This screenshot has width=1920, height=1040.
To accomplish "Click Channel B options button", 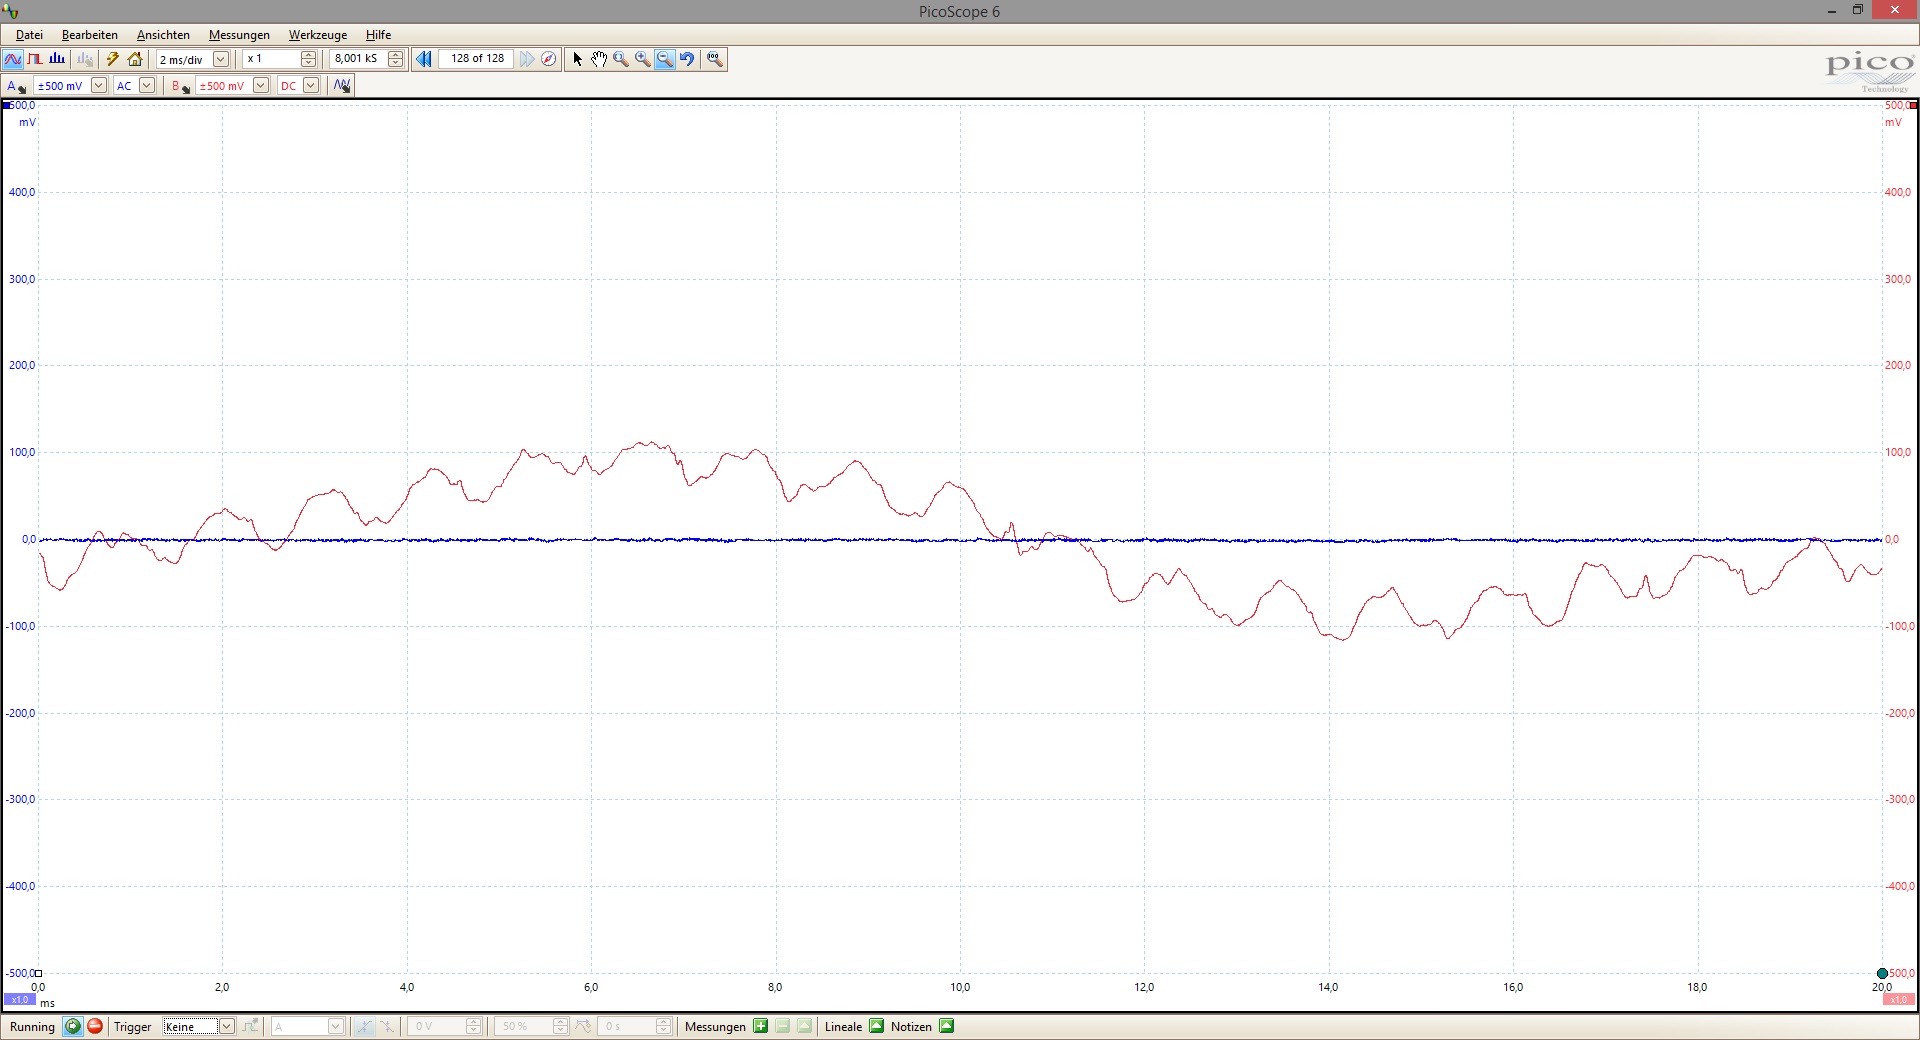I will point(180,86).
